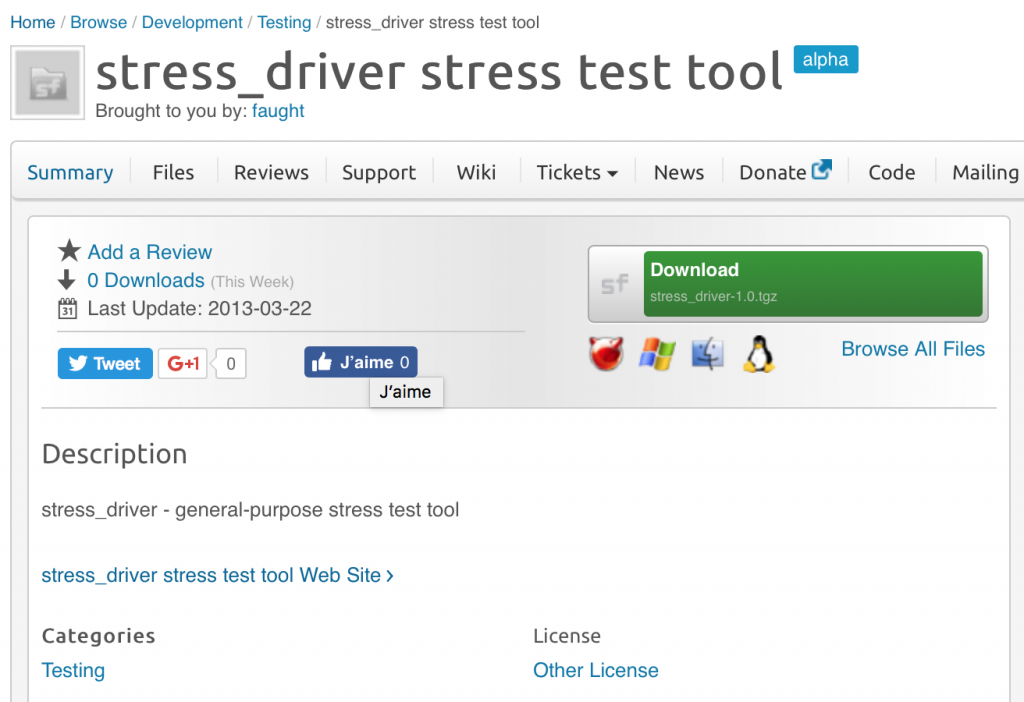
Task: Click the Tweet share button
Action: [104, 363]
